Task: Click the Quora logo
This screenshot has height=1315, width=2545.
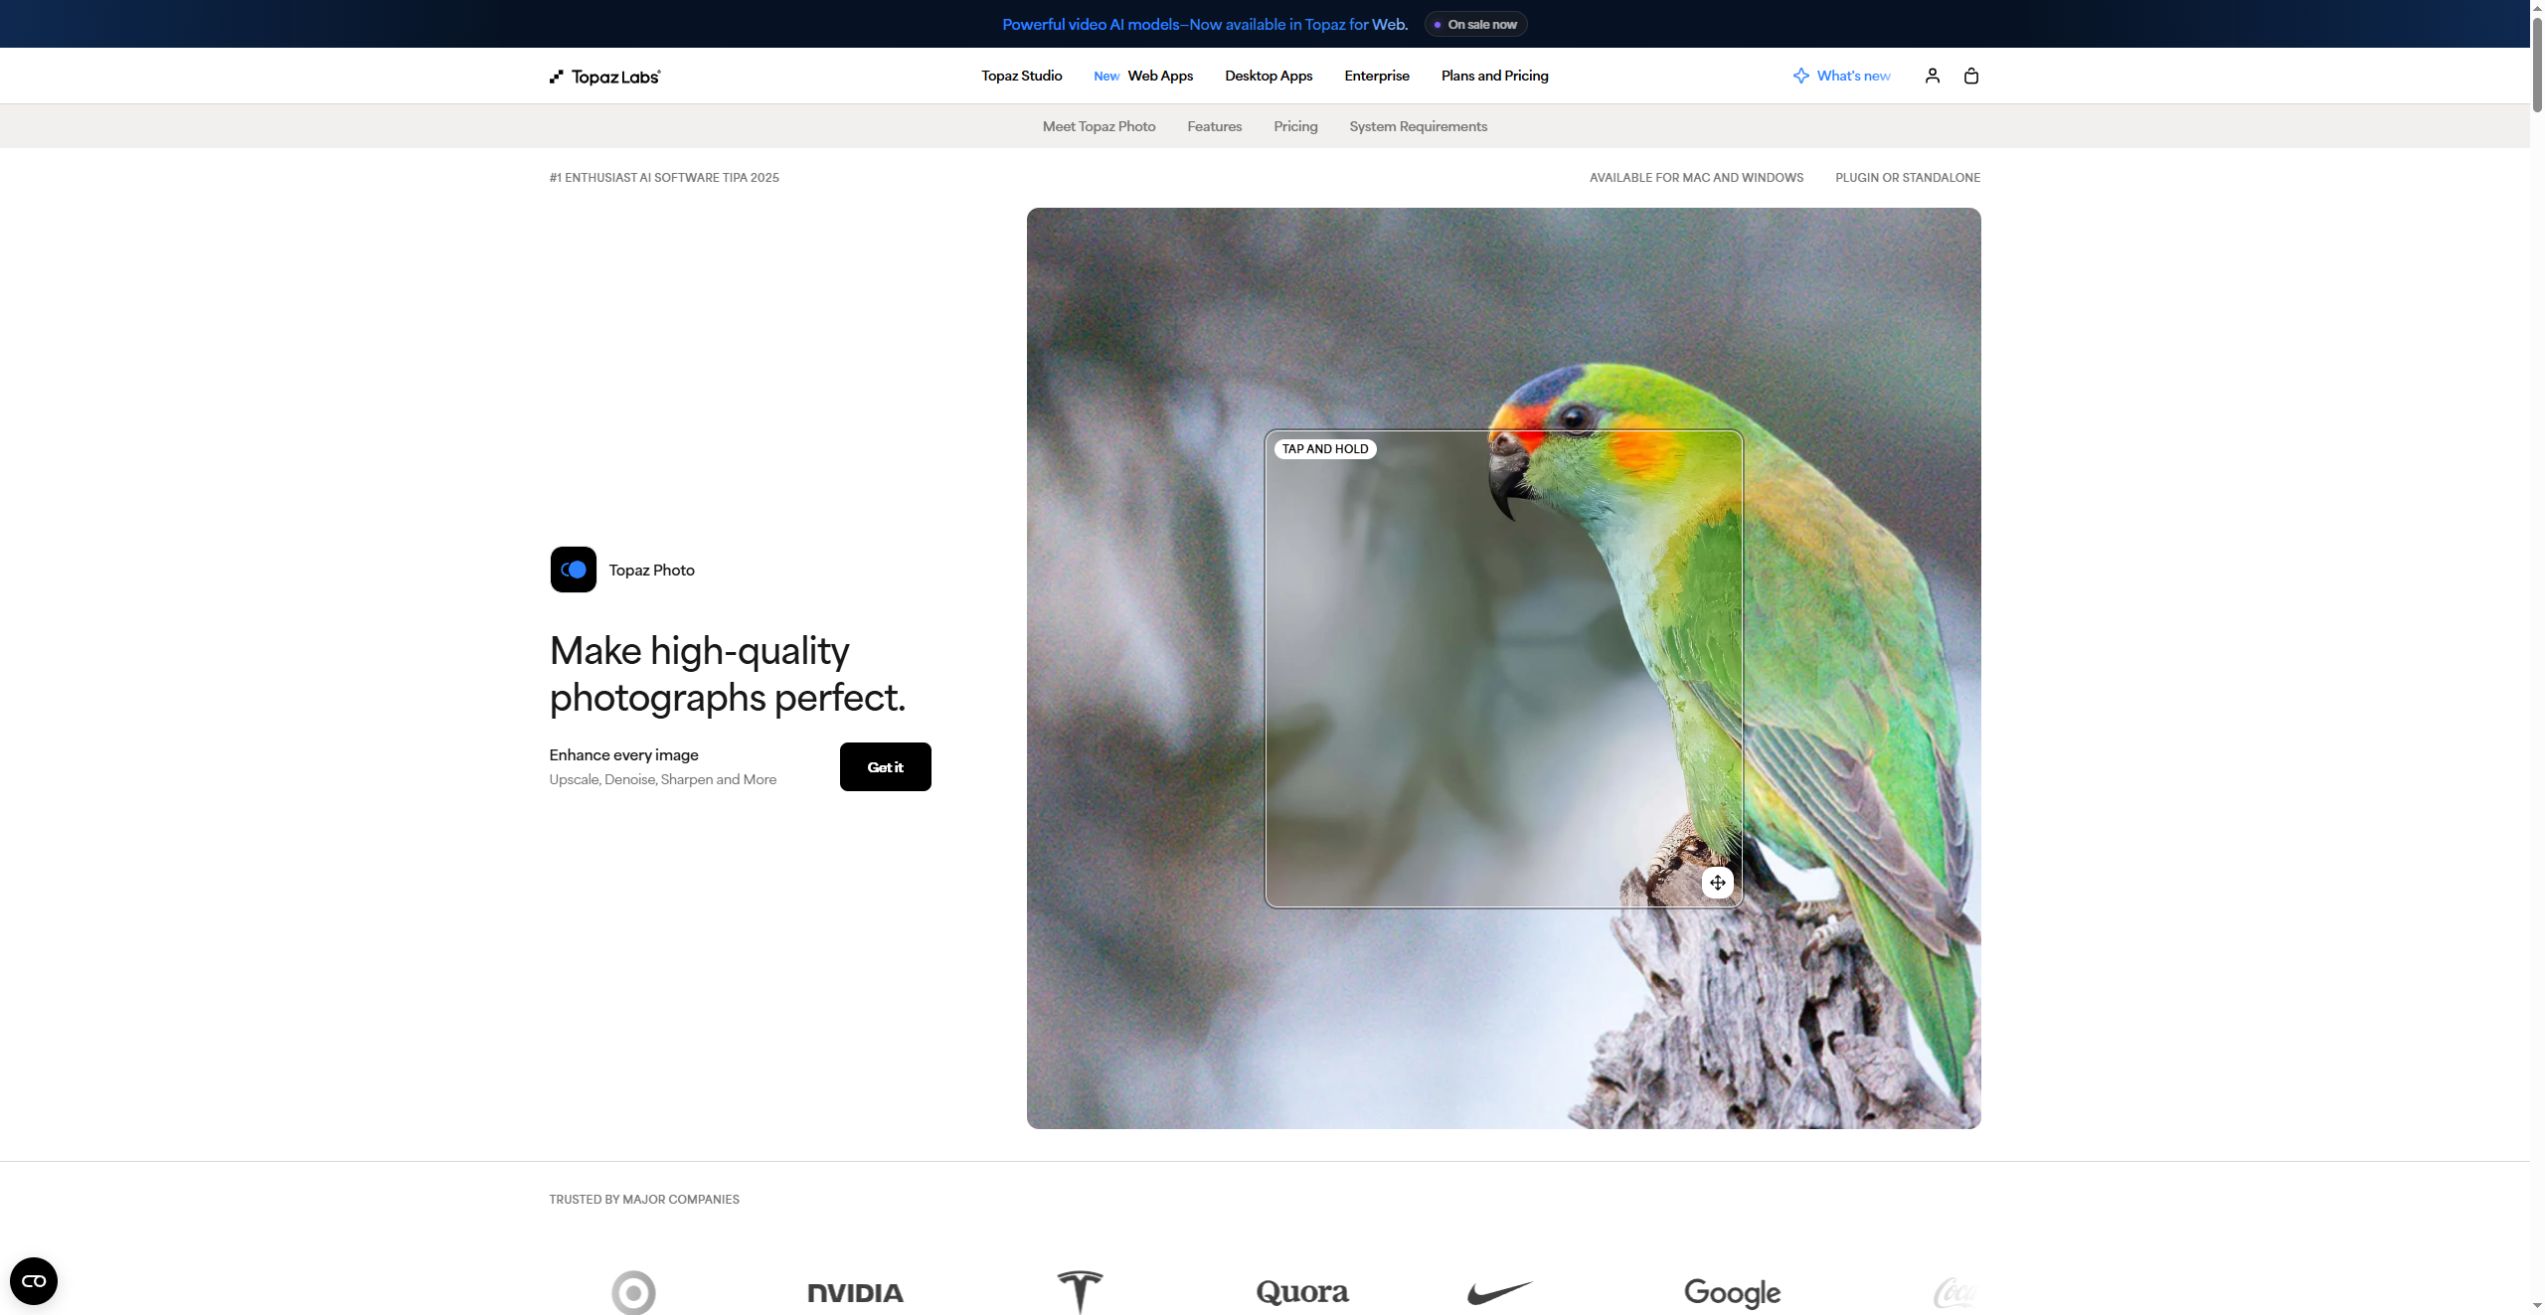Action: click(1302, 1292)
